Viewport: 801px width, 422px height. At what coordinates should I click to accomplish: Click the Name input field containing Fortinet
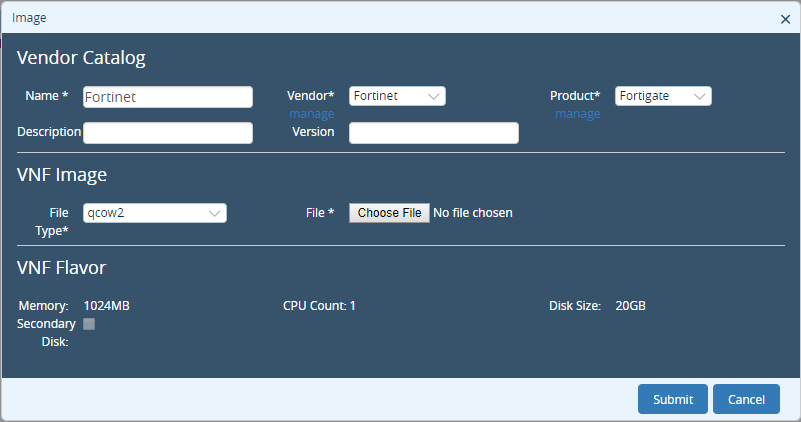coord(168,97)
